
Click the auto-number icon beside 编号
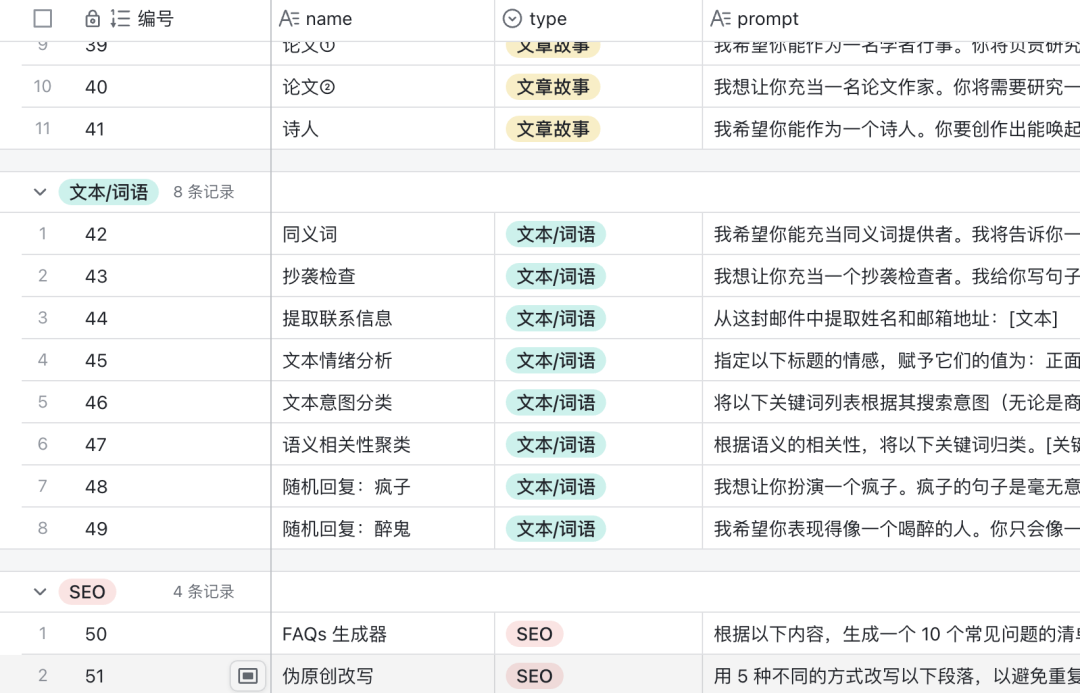point(120,19)
